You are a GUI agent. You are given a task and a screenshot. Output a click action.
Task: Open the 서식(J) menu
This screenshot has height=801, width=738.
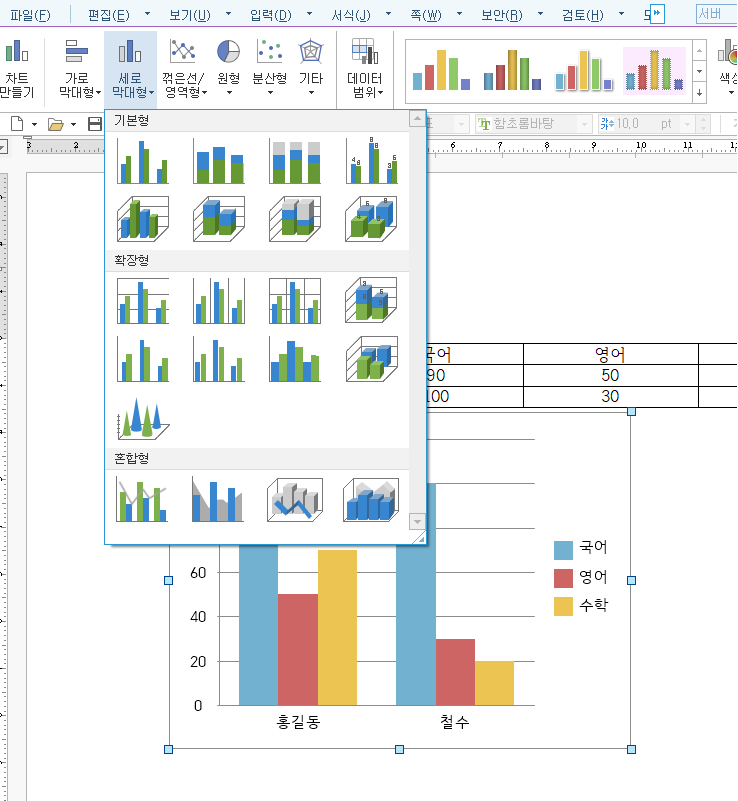tap(351, 15)
